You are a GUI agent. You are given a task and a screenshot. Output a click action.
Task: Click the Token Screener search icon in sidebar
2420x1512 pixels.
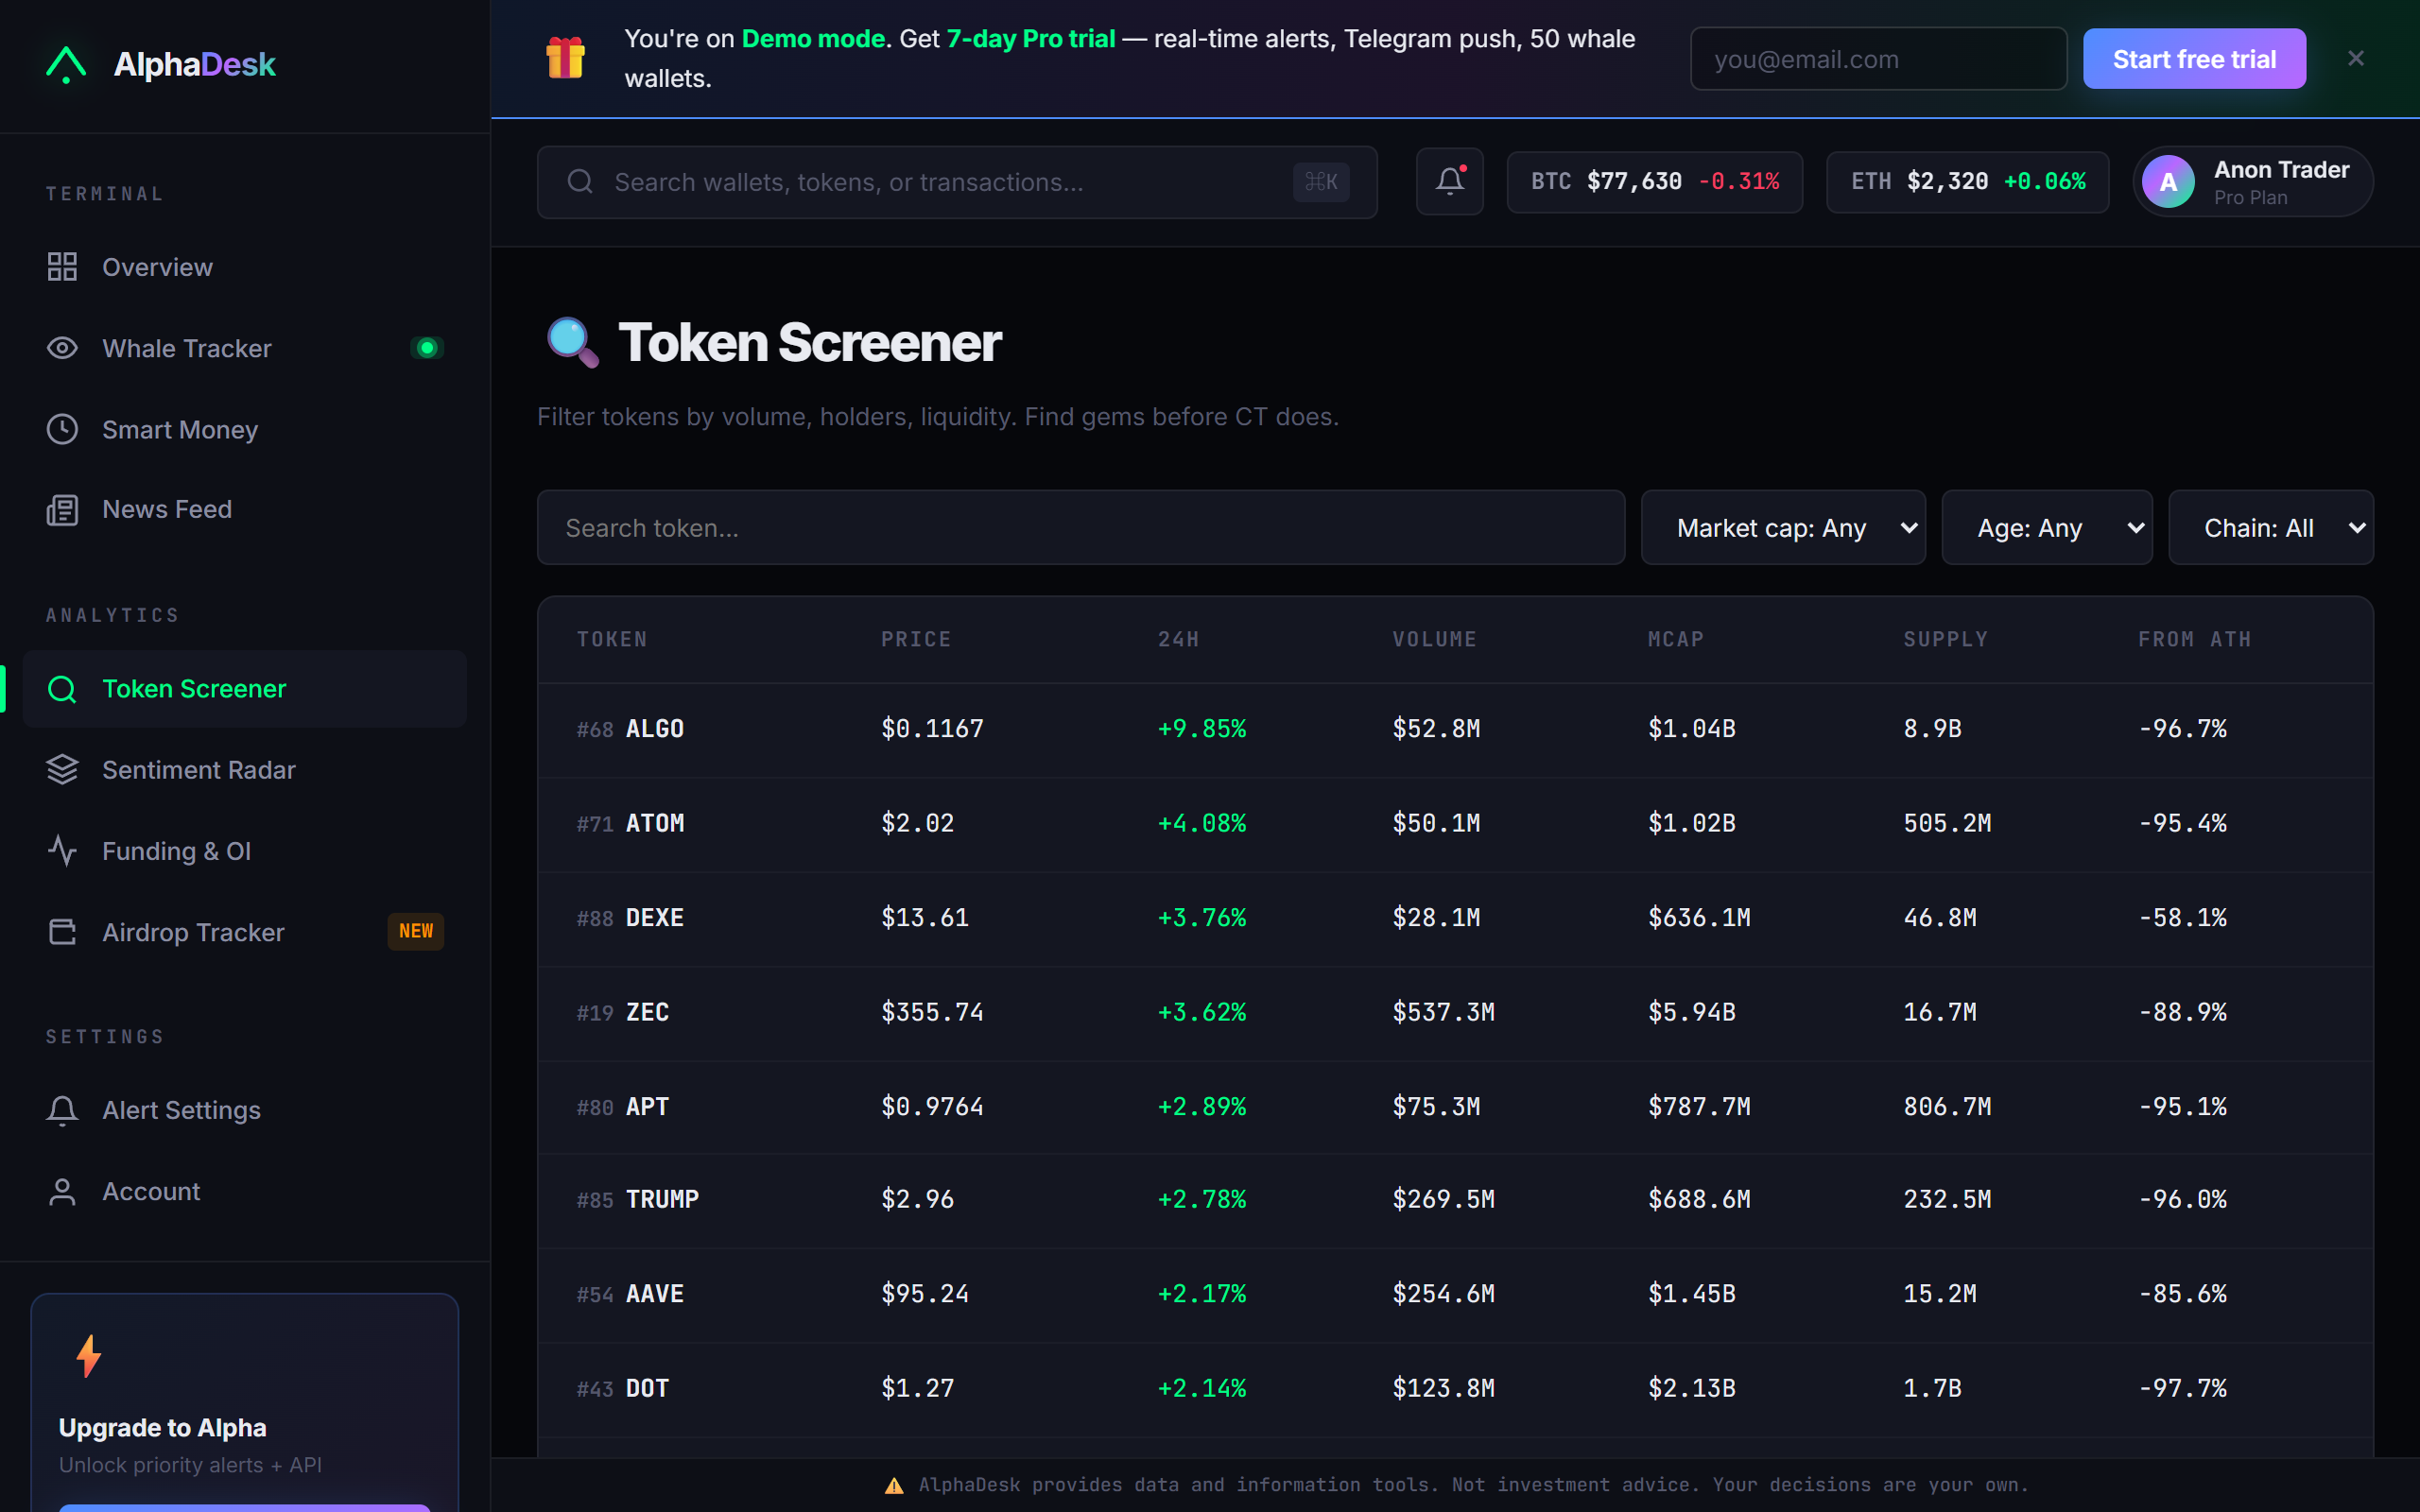point(62,689)
